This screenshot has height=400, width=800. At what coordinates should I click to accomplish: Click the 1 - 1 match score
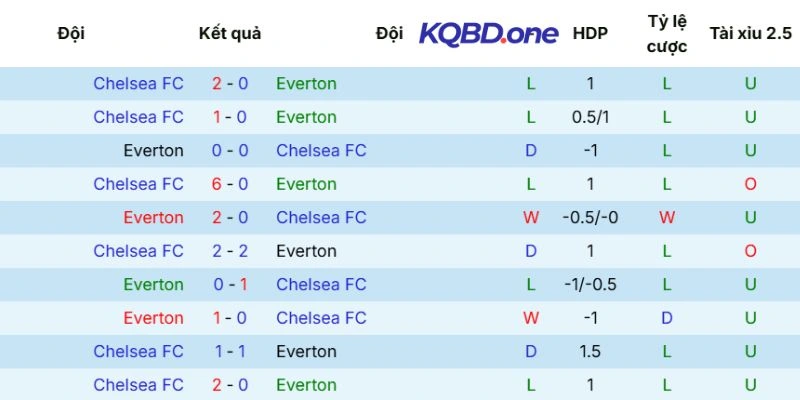(230, 351)
